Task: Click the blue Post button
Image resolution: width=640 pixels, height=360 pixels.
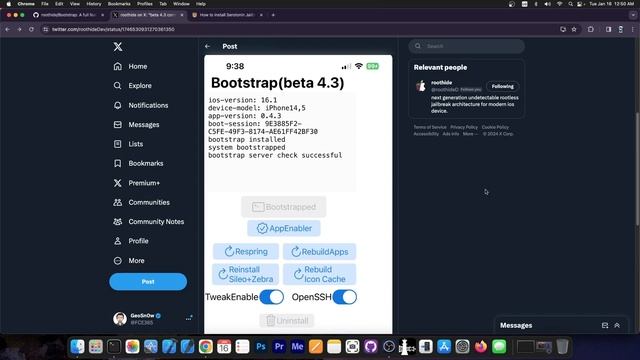Action: tap(148, 282)
